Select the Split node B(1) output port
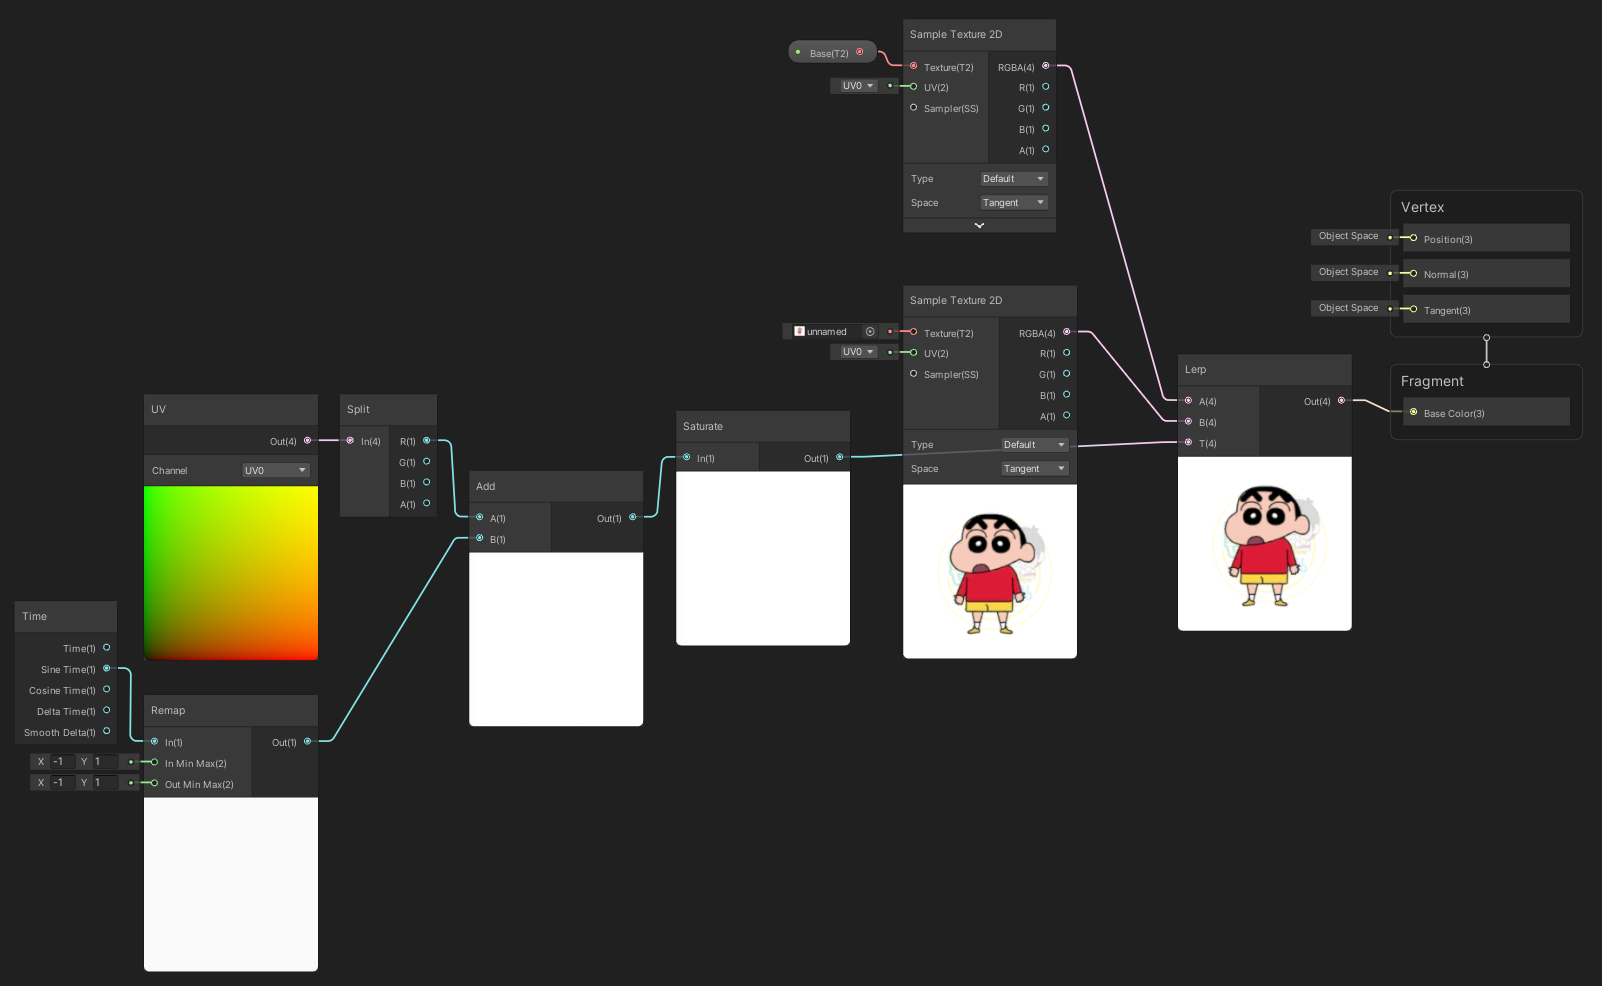The width and height of the screenshot is (1602, 986). pos(426,482)
